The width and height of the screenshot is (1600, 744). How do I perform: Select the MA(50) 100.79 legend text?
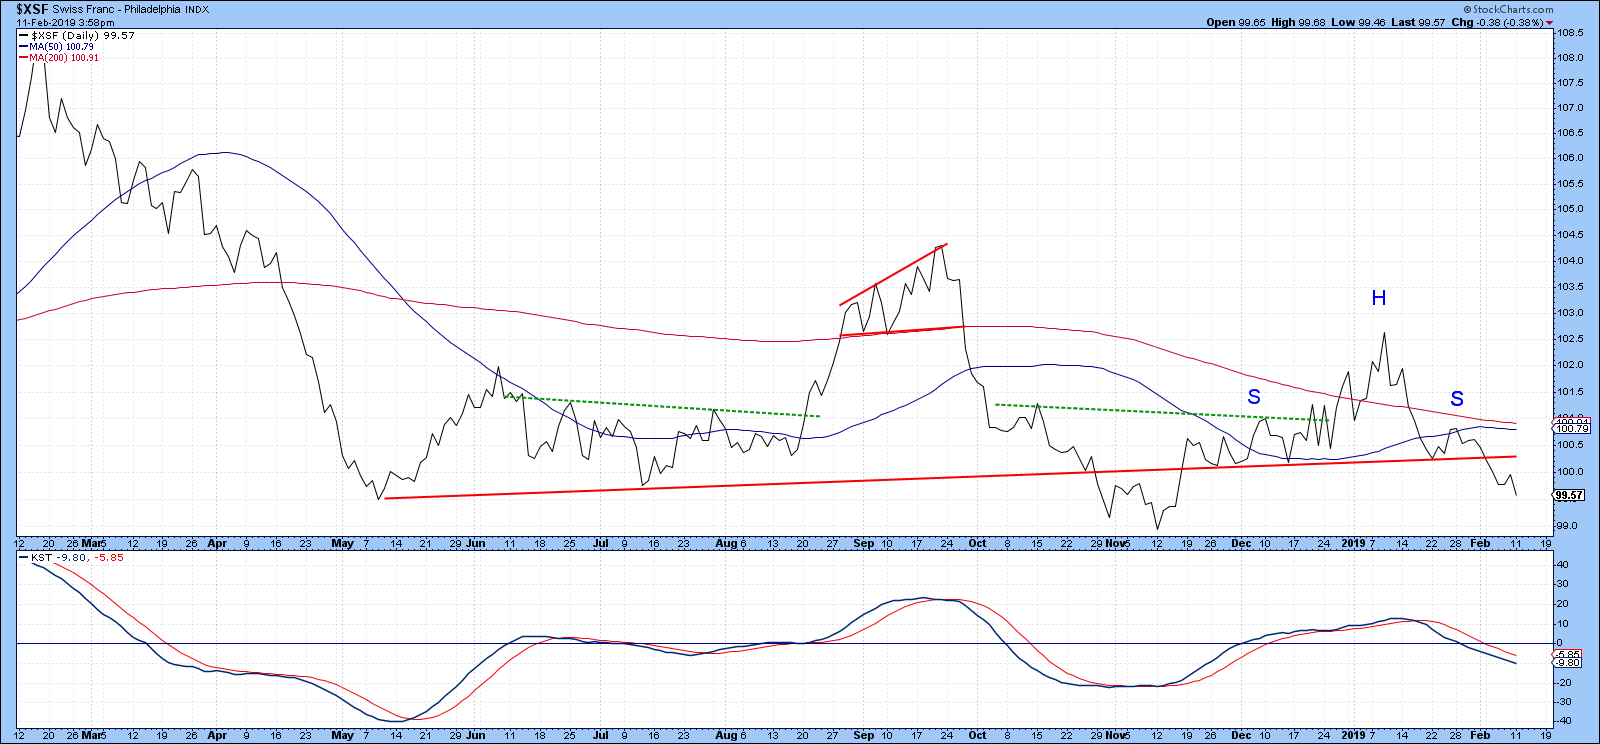pyautogui.click(x=61, y=47)
